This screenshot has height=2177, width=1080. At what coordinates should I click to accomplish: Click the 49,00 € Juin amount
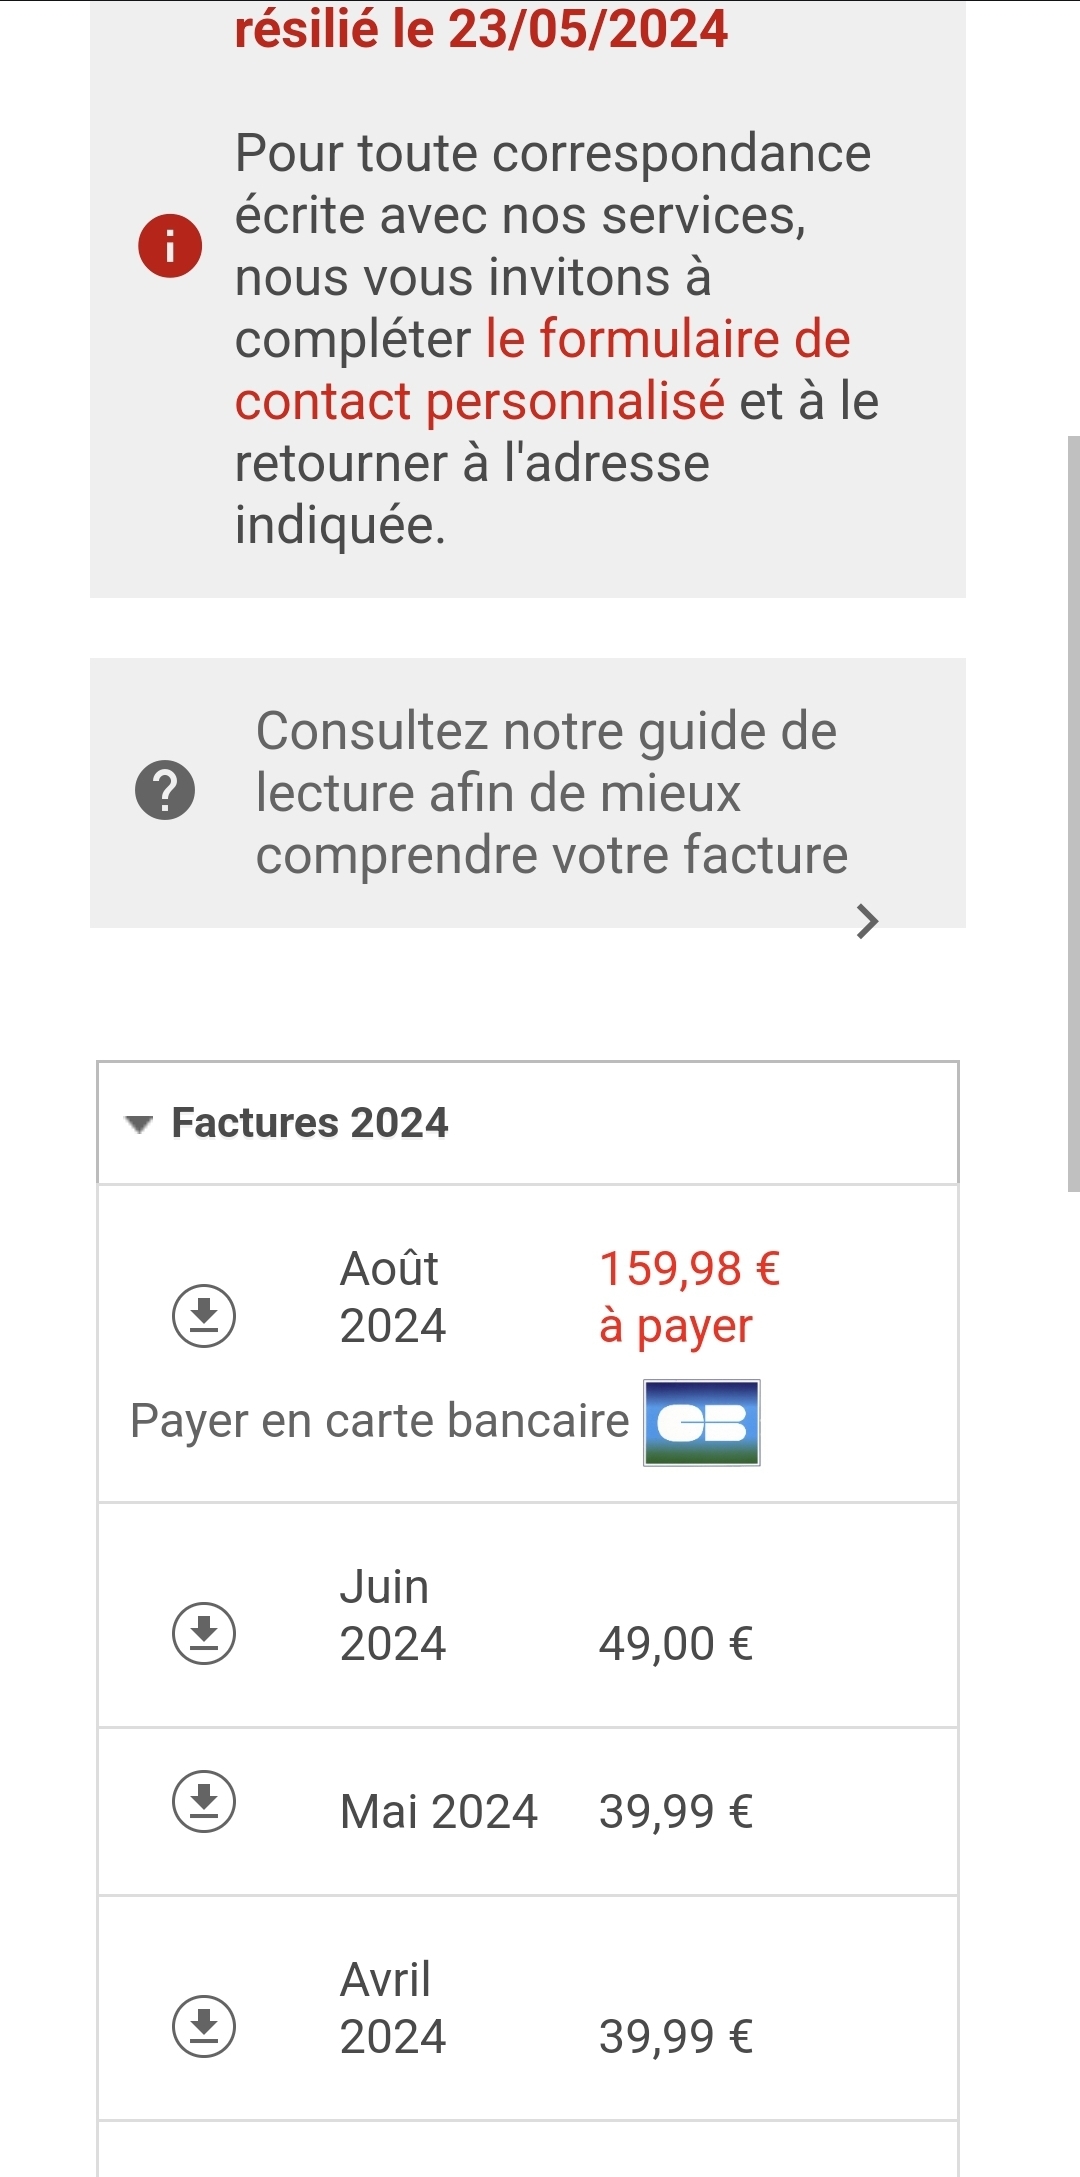pos(675,1643)
